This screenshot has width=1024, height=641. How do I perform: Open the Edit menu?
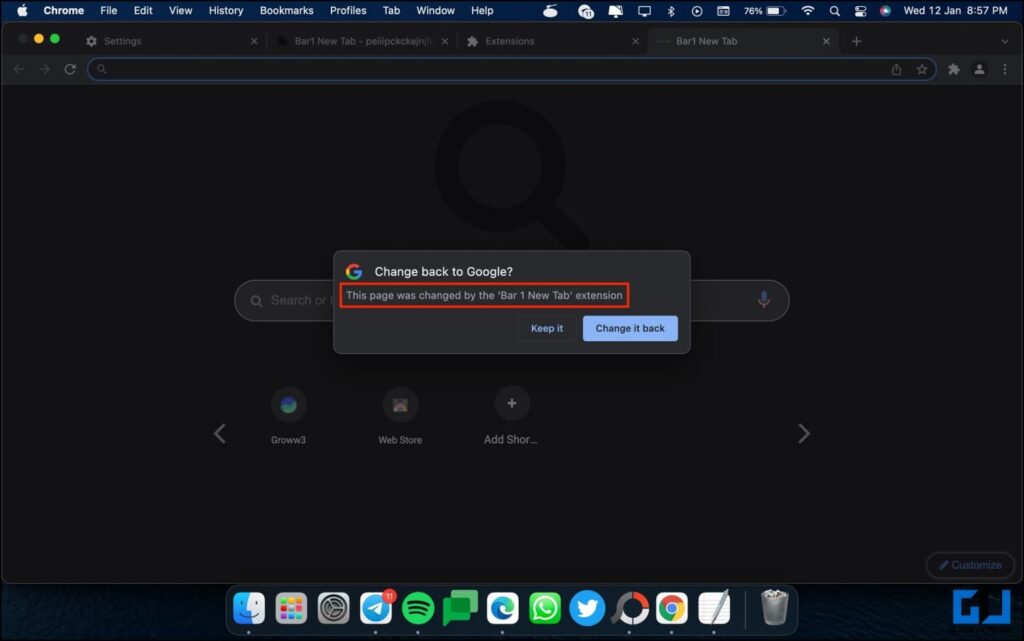[x=143, y=10]
